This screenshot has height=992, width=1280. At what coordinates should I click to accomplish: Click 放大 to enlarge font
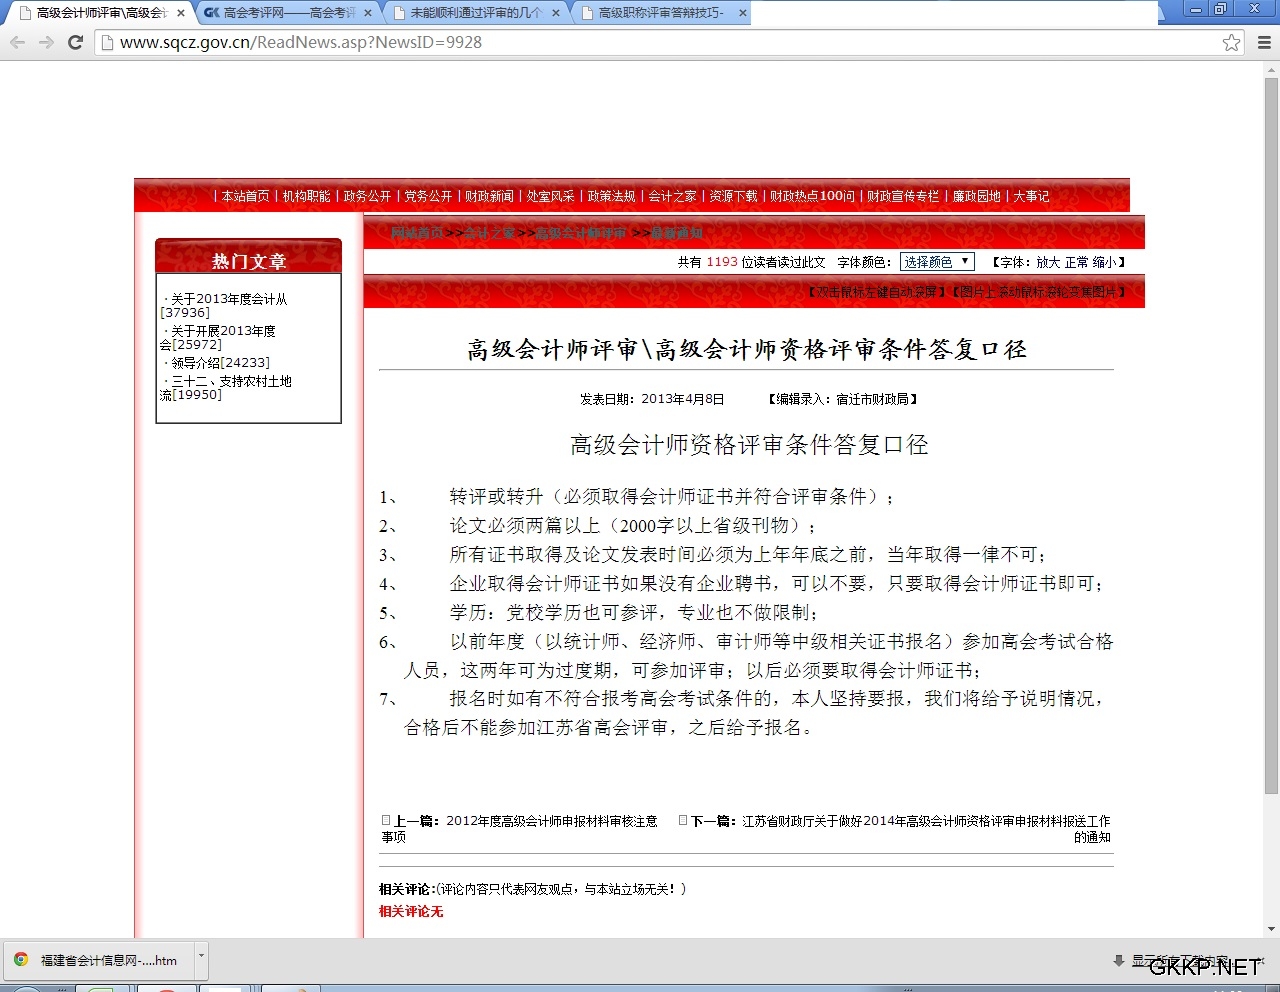[x=1047, y=262]
